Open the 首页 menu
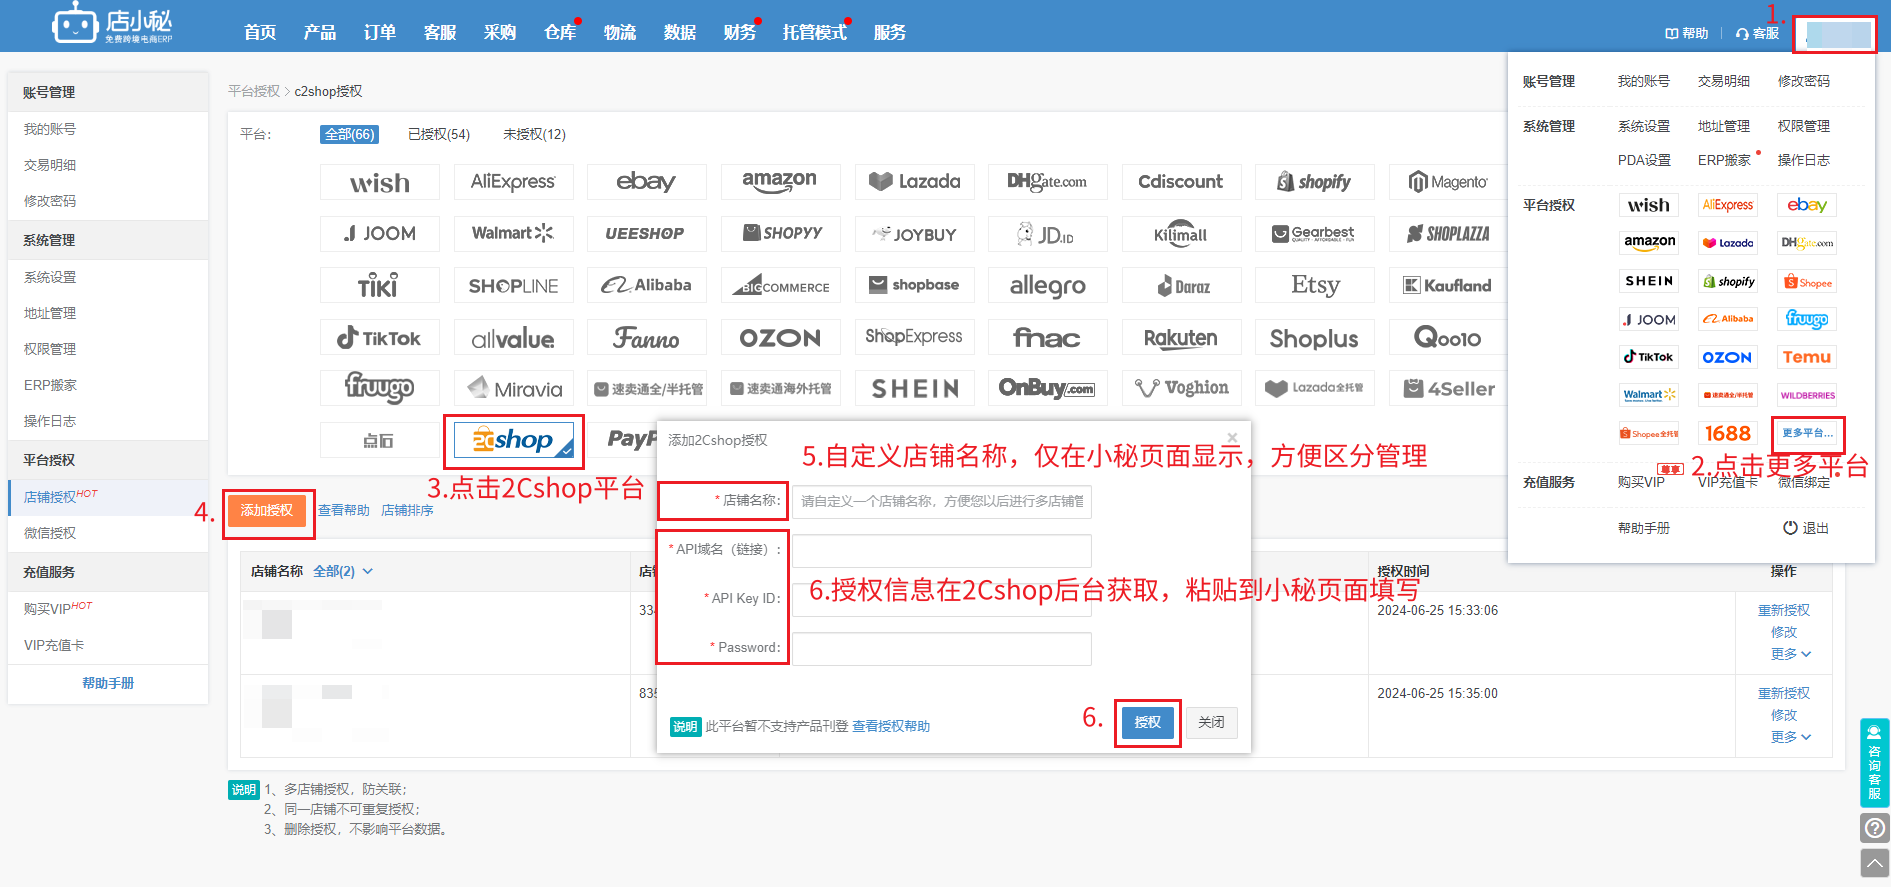 click(x=260, y=32)
